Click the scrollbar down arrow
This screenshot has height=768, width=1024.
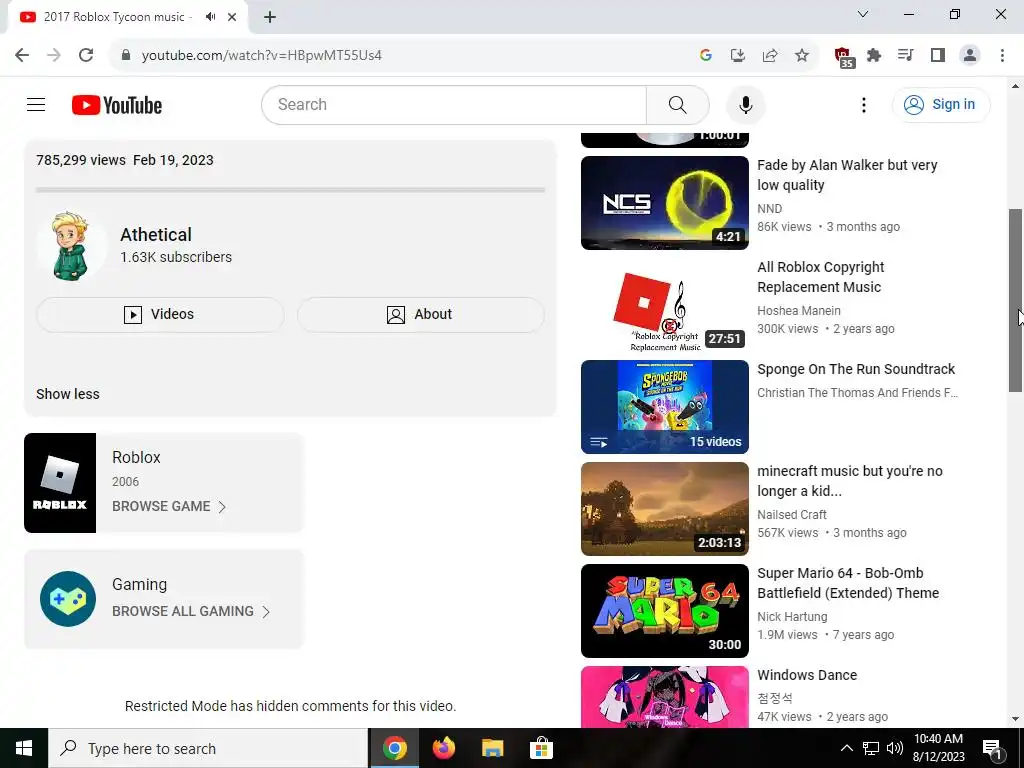click(x=1015, y=719)
